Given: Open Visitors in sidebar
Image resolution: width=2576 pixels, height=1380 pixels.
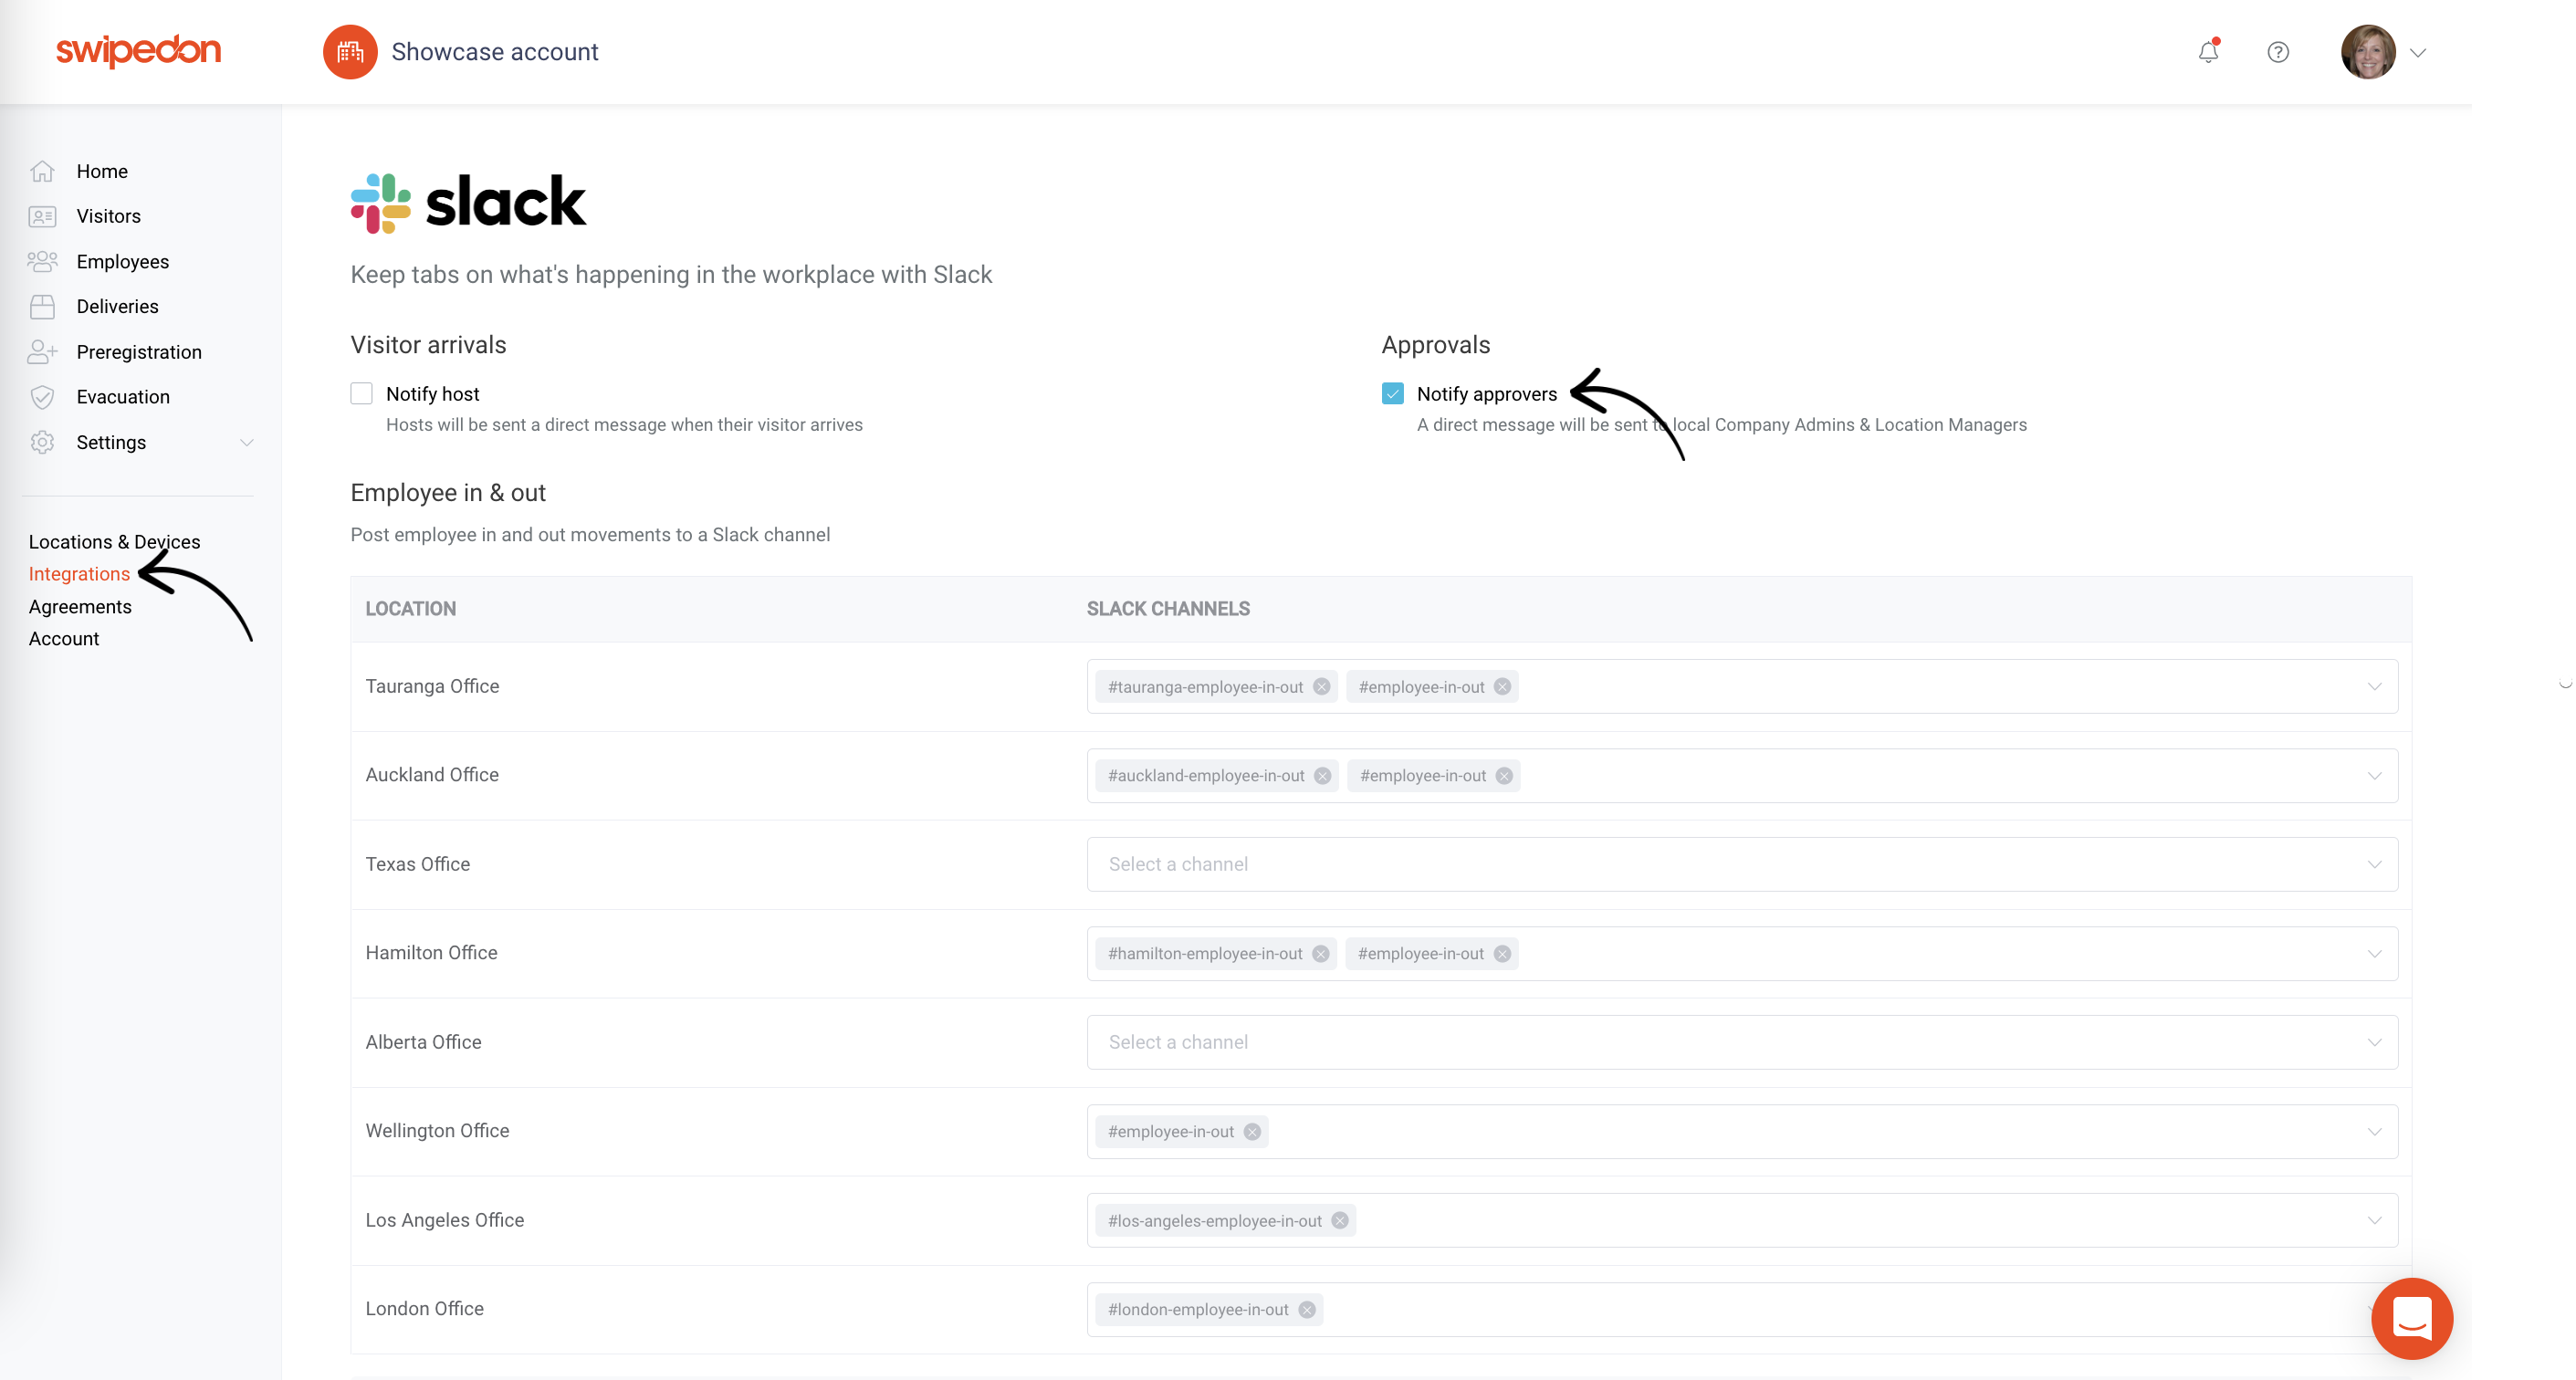Looking at the screenshot, I should [x=109, y=216].
